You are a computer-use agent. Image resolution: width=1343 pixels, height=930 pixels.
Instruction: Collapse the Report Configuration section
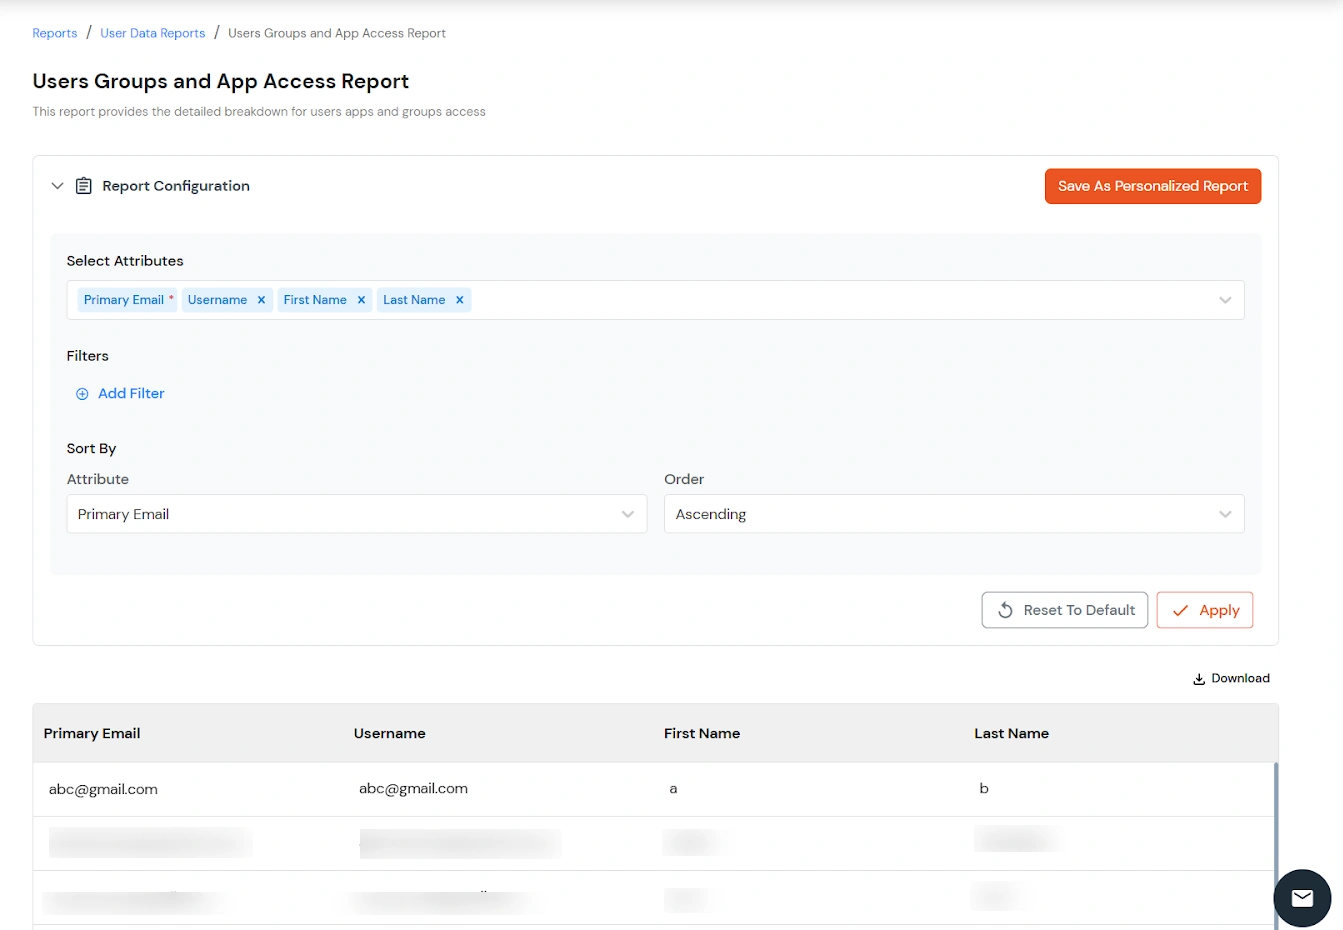tap(57, 186)
